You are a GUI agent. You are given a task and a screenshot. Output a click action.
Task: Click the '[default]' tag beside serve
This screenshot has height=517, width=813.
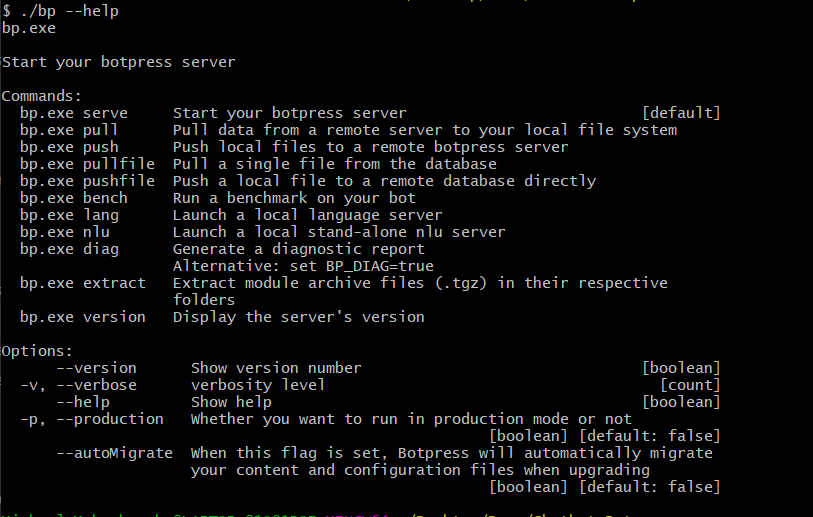click(680, 113)
